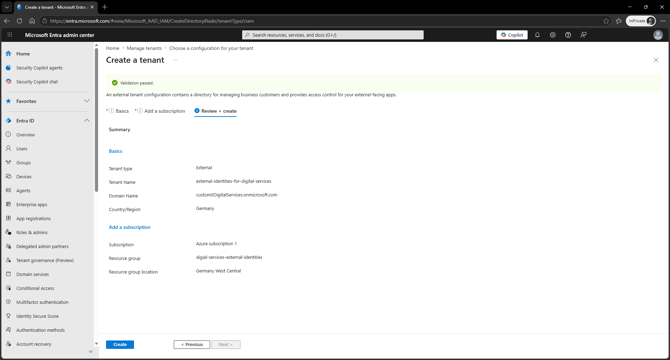The image size is (670, 360).
Task: Click the Previous button
Action: tap(191, 345)
